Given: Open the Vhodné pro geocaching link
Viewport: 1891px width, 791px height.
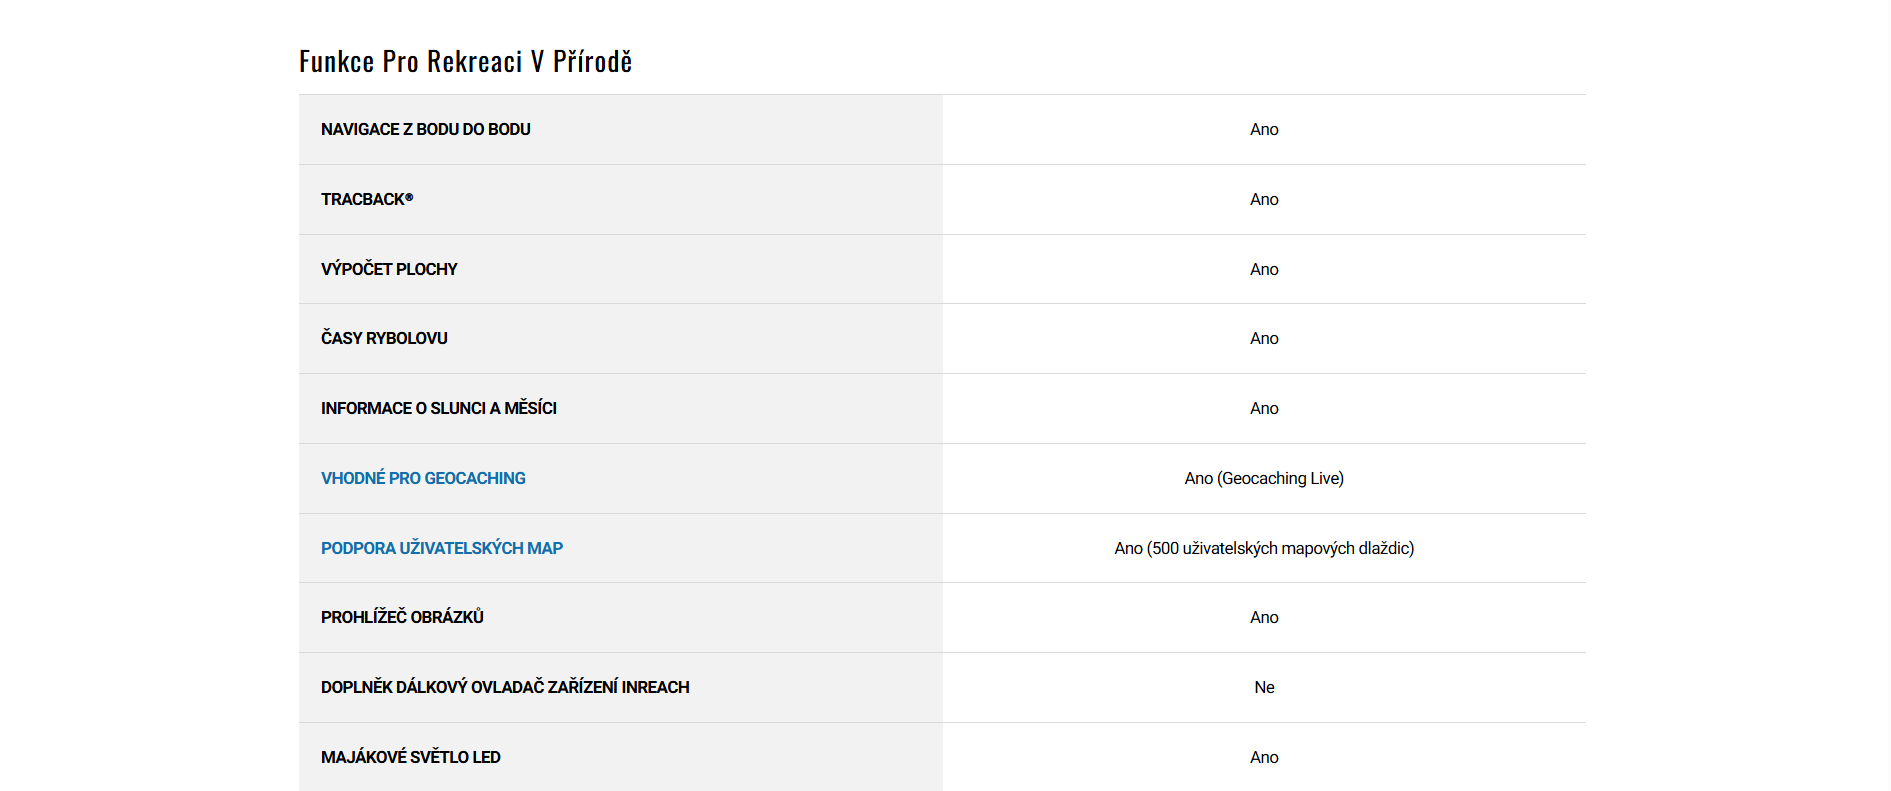Looking at the screenshot, I should pyautogui.click(x=423, y=478).
